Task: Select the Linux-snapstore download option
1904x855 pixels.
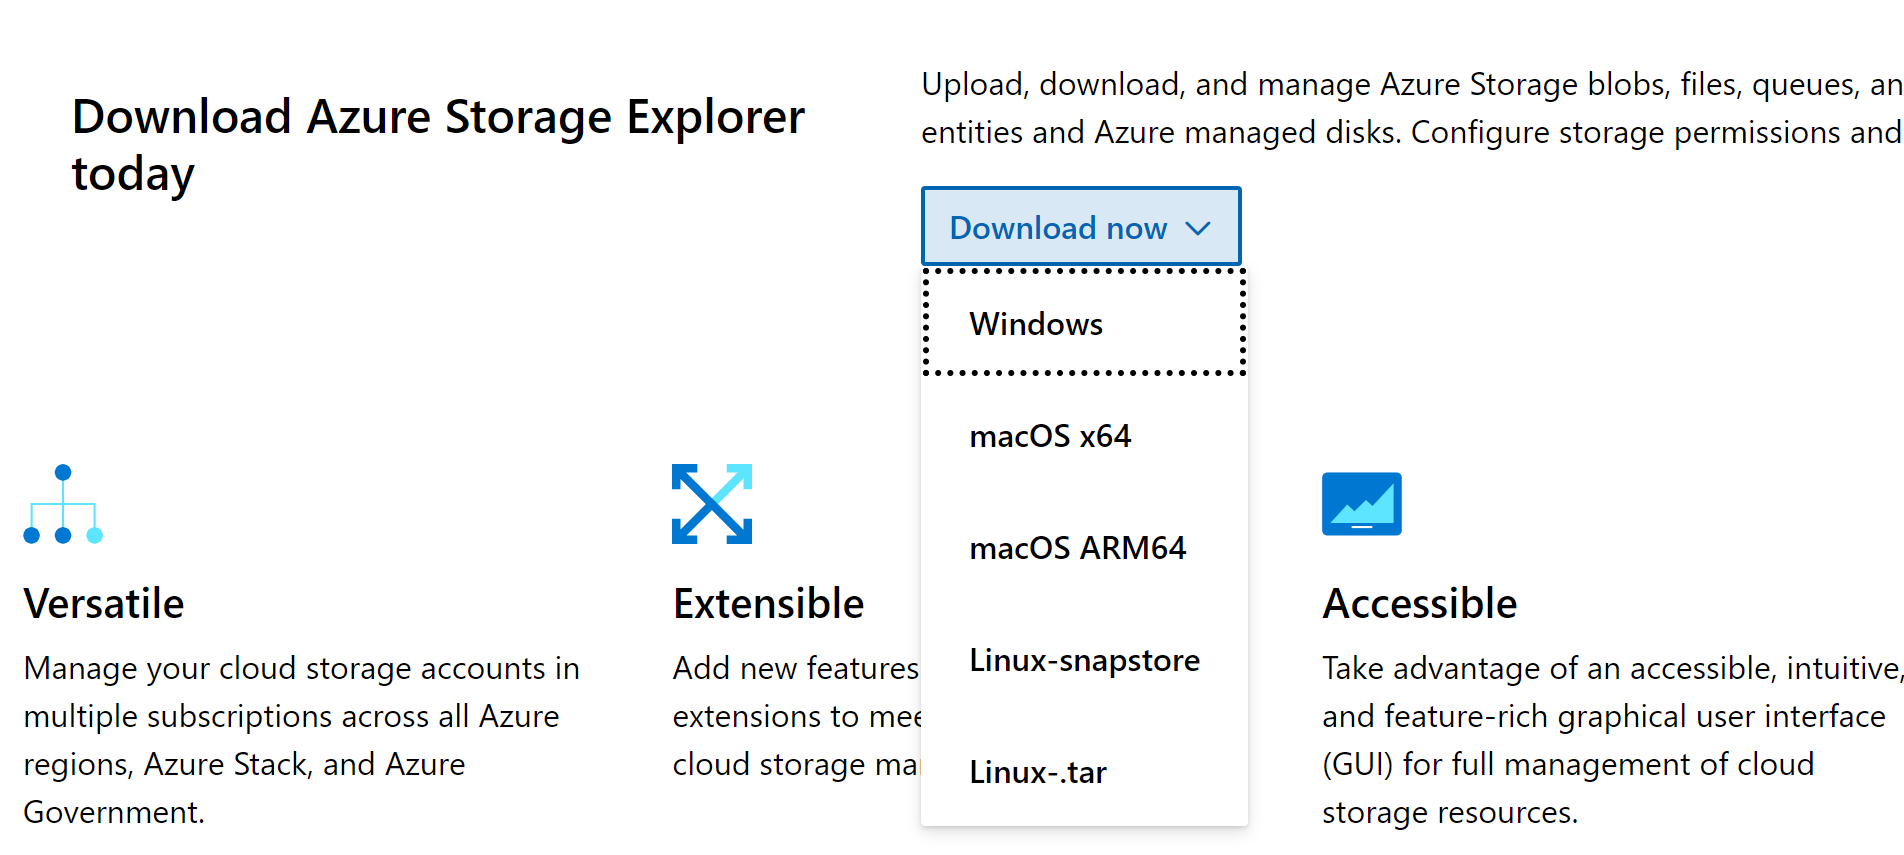Action: pyautogui.click(x=1084, y=660)
